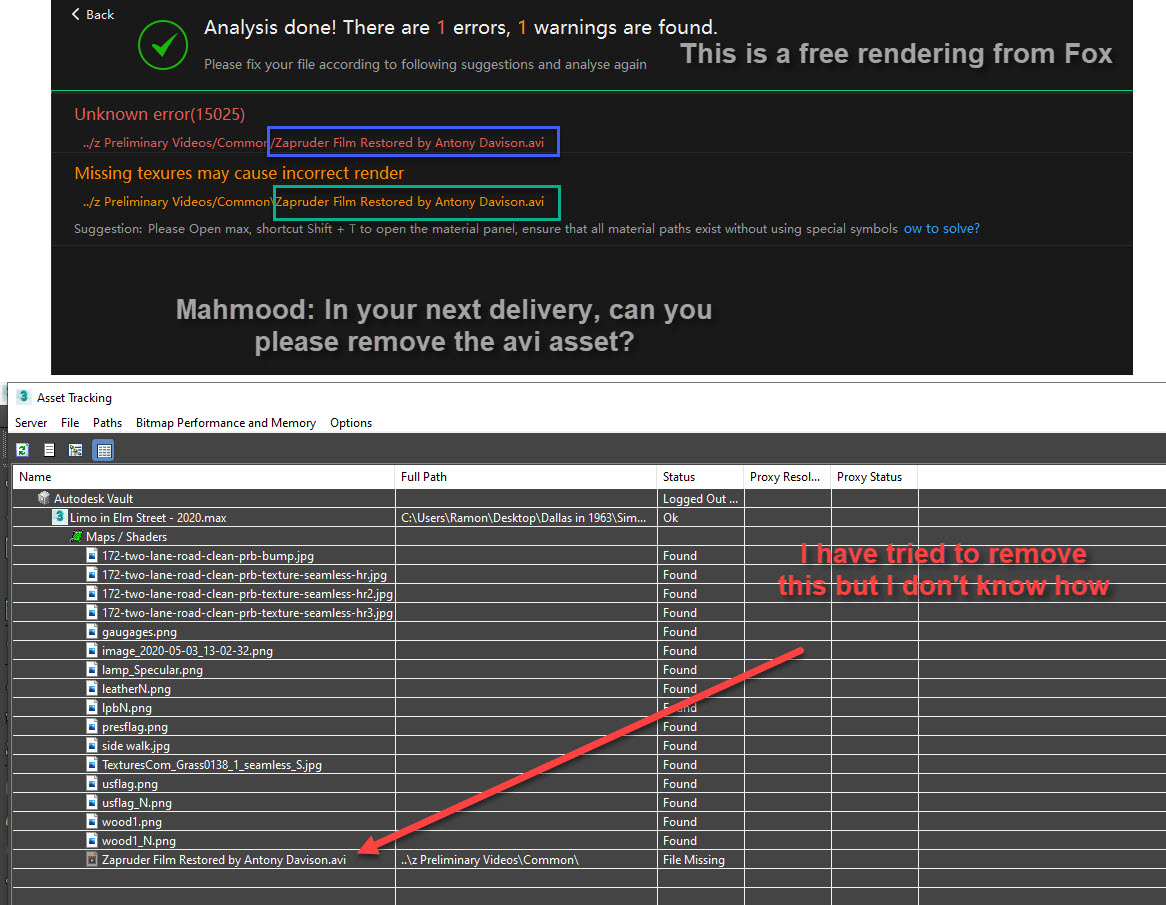Select the report list view toolbar icon
The height and width of the screenshot is (905, 1166).
point(48,450)
